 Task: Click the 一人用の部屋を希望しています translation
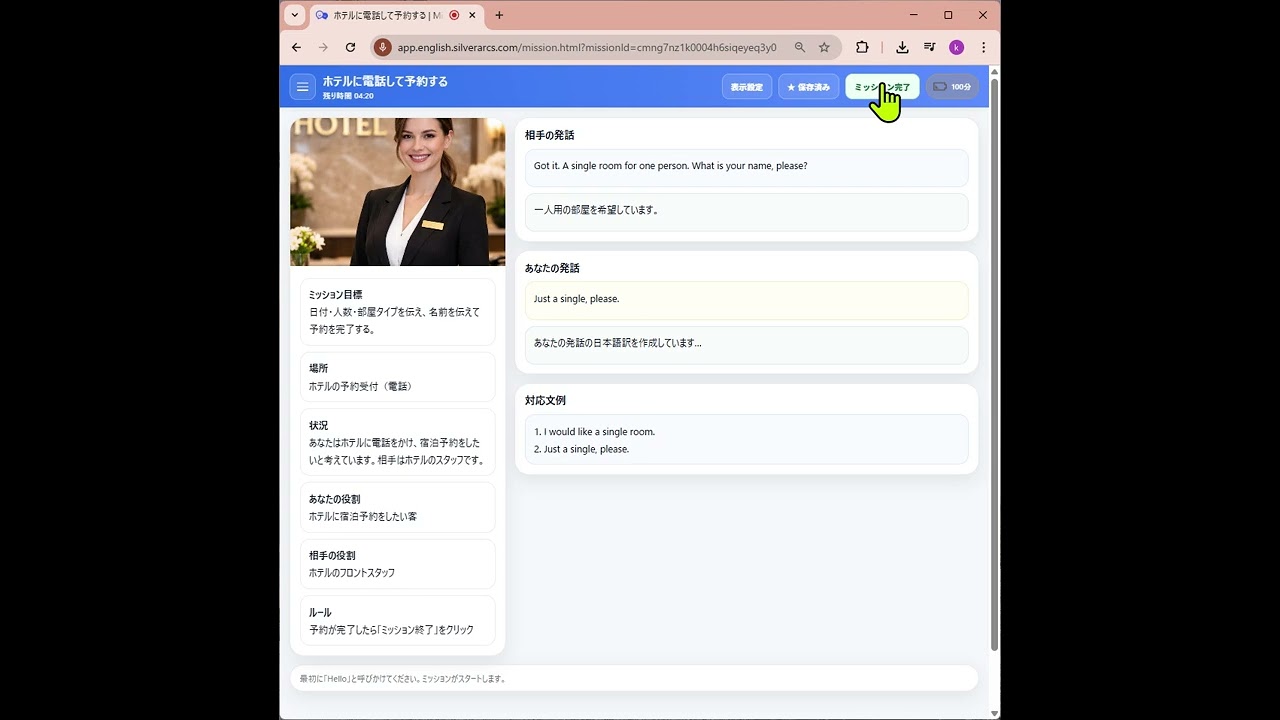click(746, 211)
